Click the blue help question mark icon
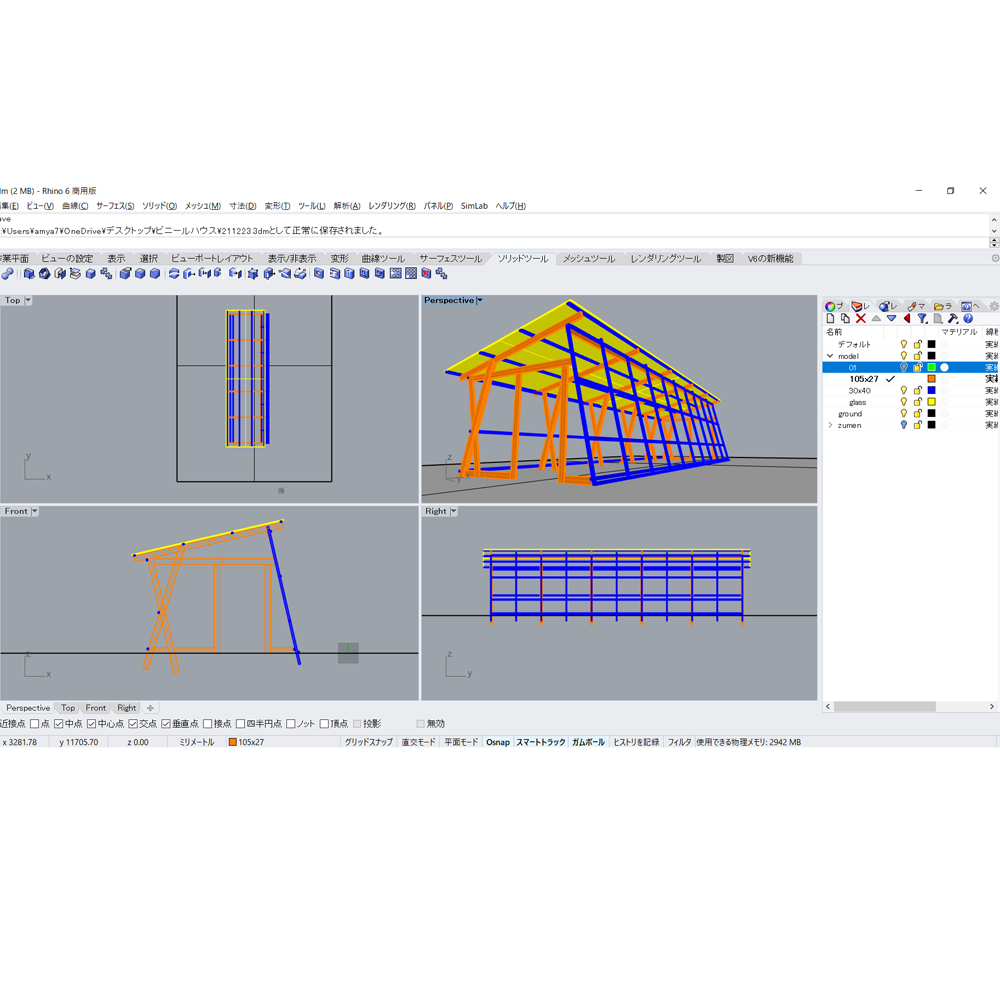Viewport: 1000px width, 1001px height. click(x=968, y=319)
